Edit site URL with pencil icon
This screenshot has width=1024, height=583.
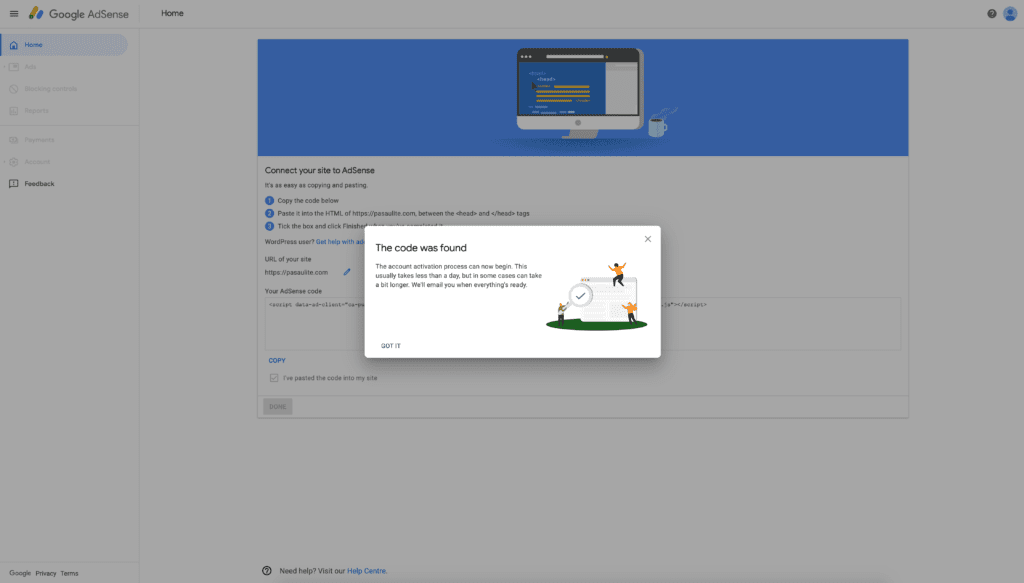[x=347, y=272]
